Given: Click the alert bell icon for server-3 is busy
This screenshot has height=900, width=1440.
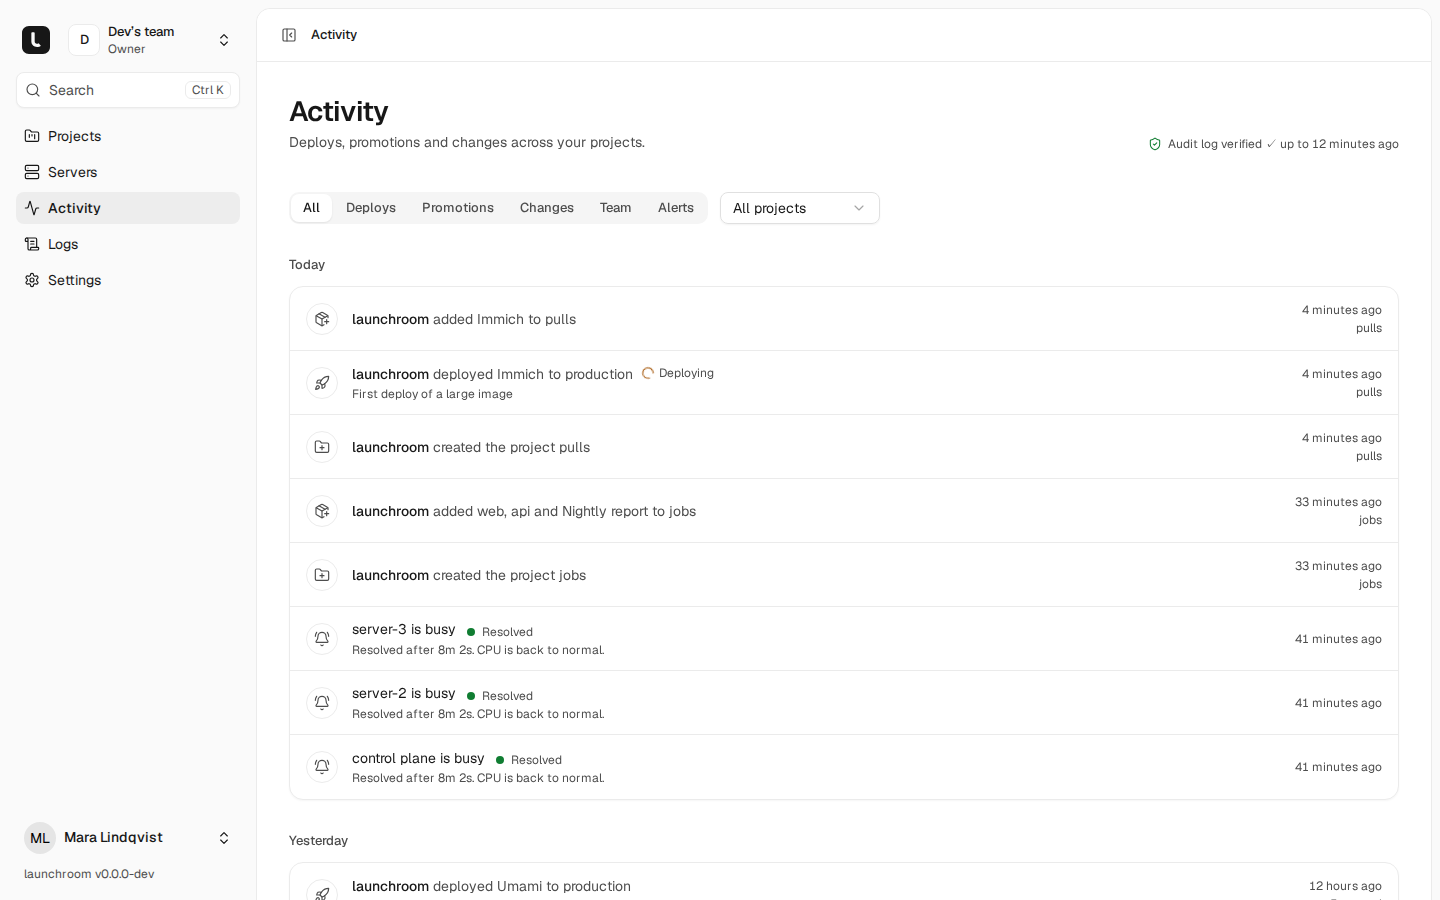Looking at the screenshot, I should click(322, 639).
